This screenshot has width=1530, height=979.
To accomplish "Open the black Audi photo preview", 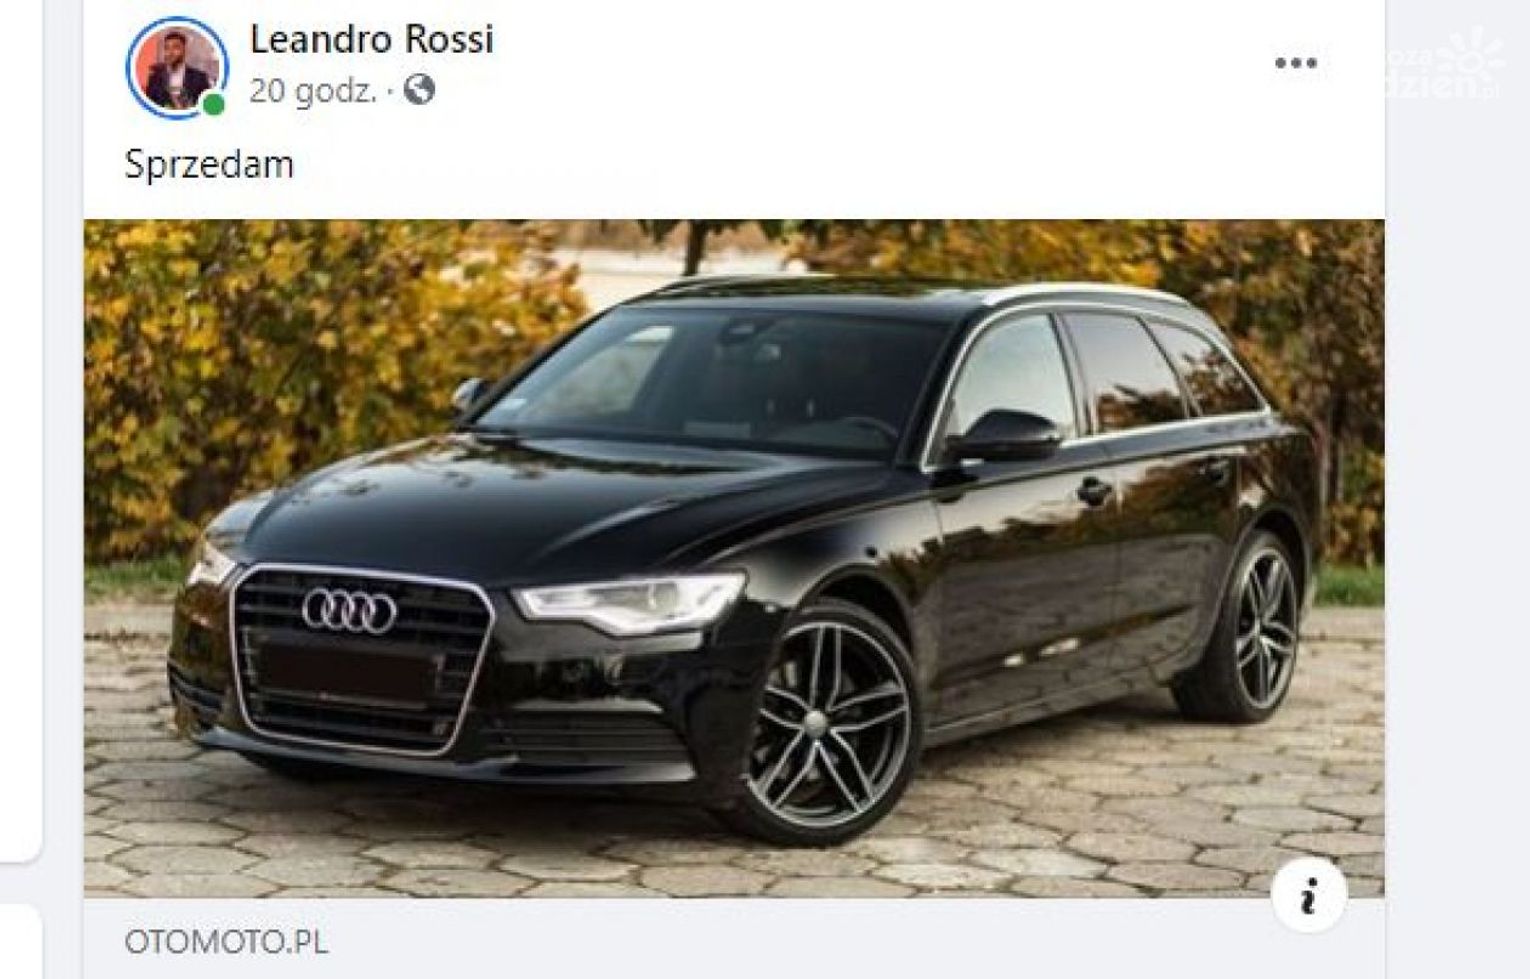I will click(x=734, y=558).
